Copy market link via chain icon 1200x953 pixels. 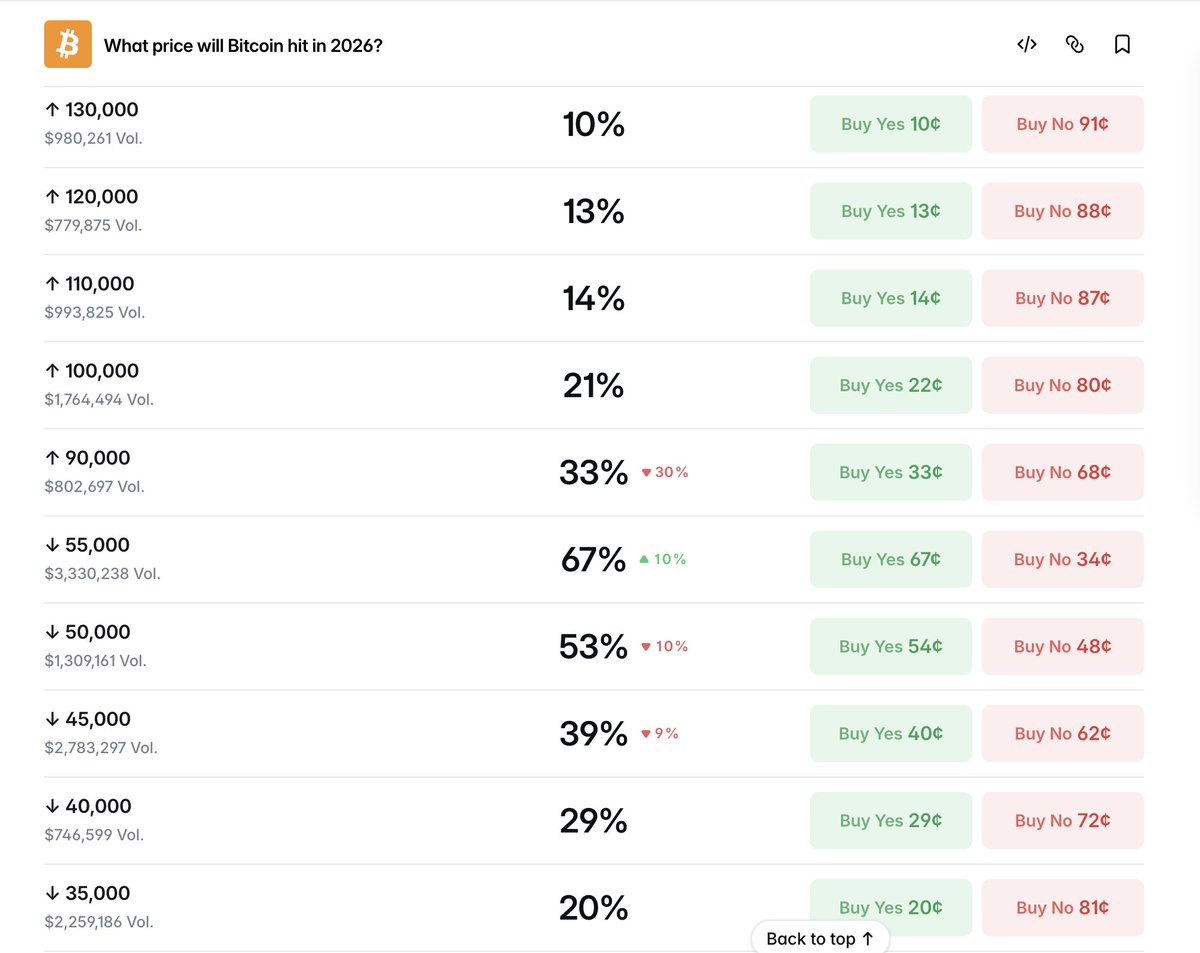click(1075, 44)
